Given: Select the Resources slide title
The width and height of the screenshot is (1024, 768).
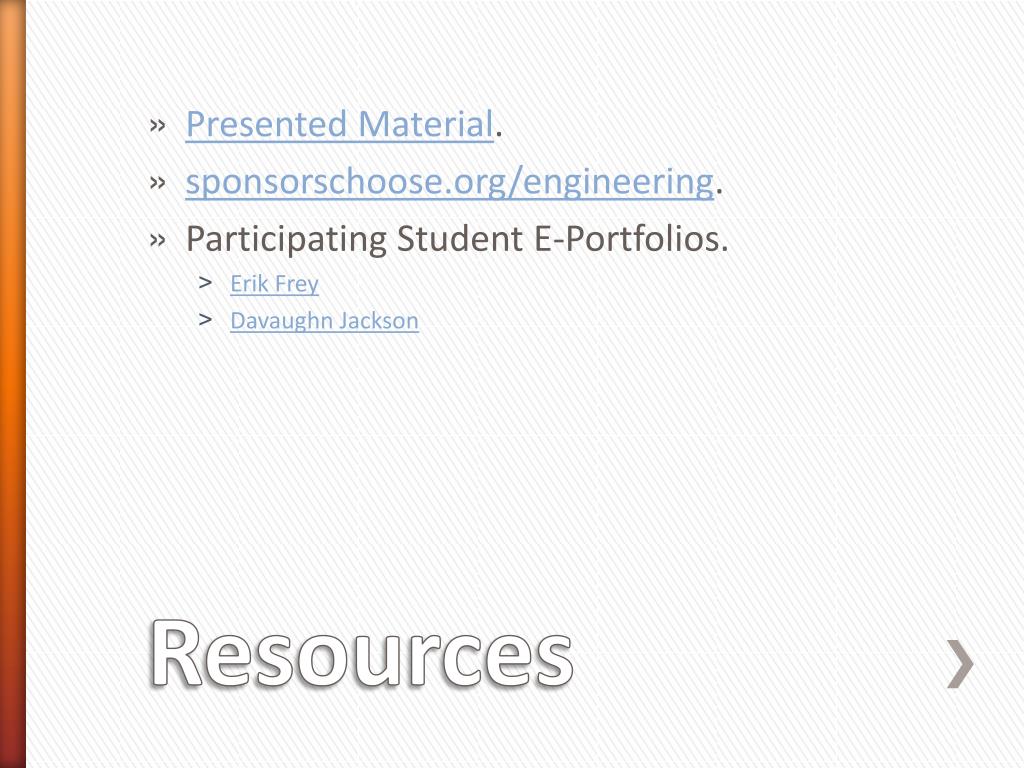Looking at the screenshot, I should 362,655.
